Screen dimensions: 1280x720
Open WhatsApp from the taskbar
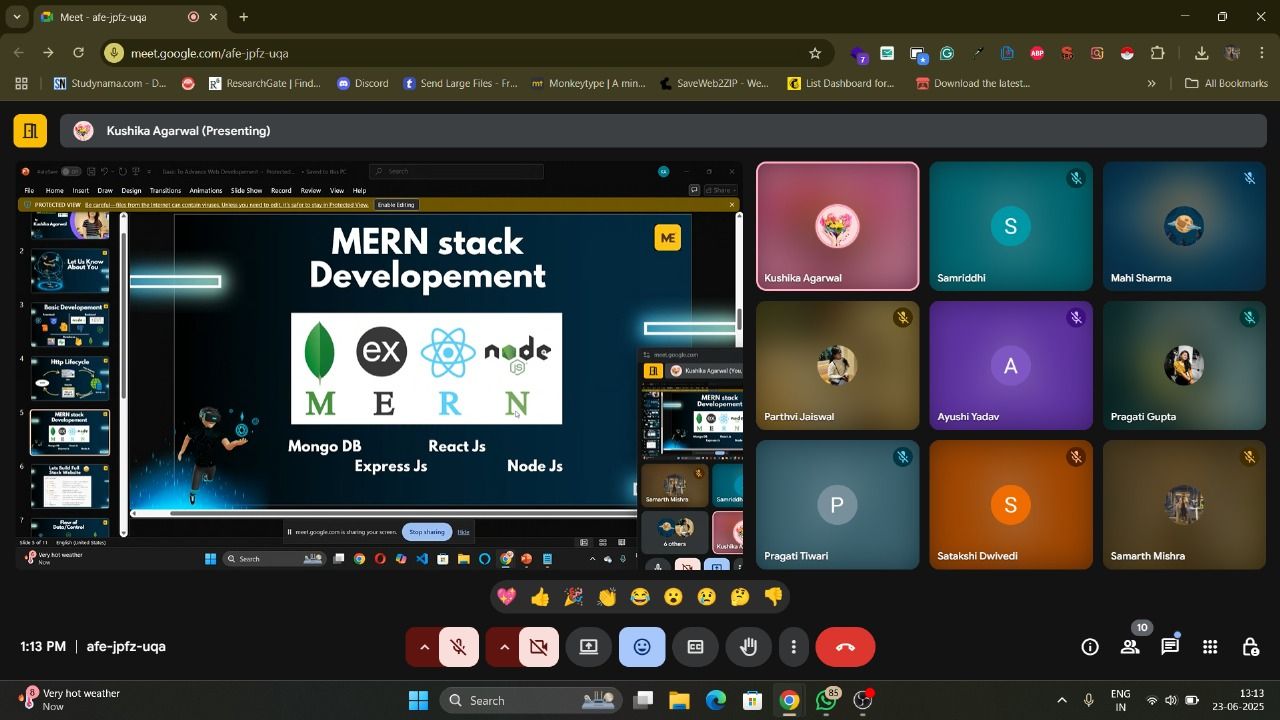tap(826, 700)
